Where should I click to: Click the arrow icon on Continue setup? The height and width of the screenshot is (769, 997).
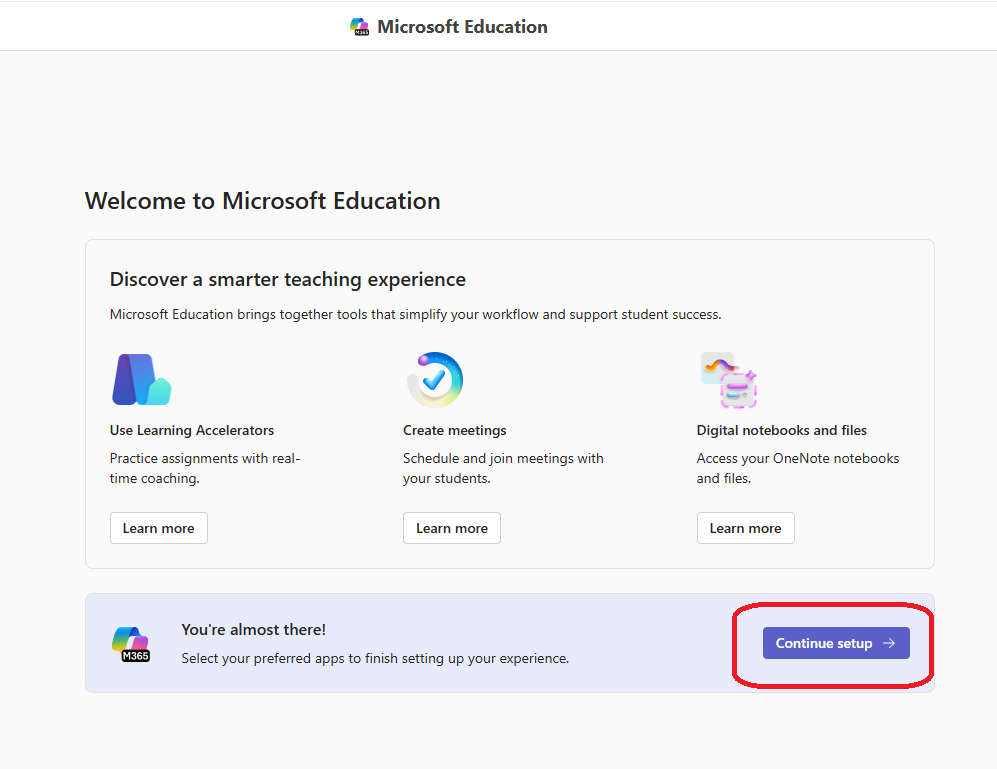[x=889, y=643]
